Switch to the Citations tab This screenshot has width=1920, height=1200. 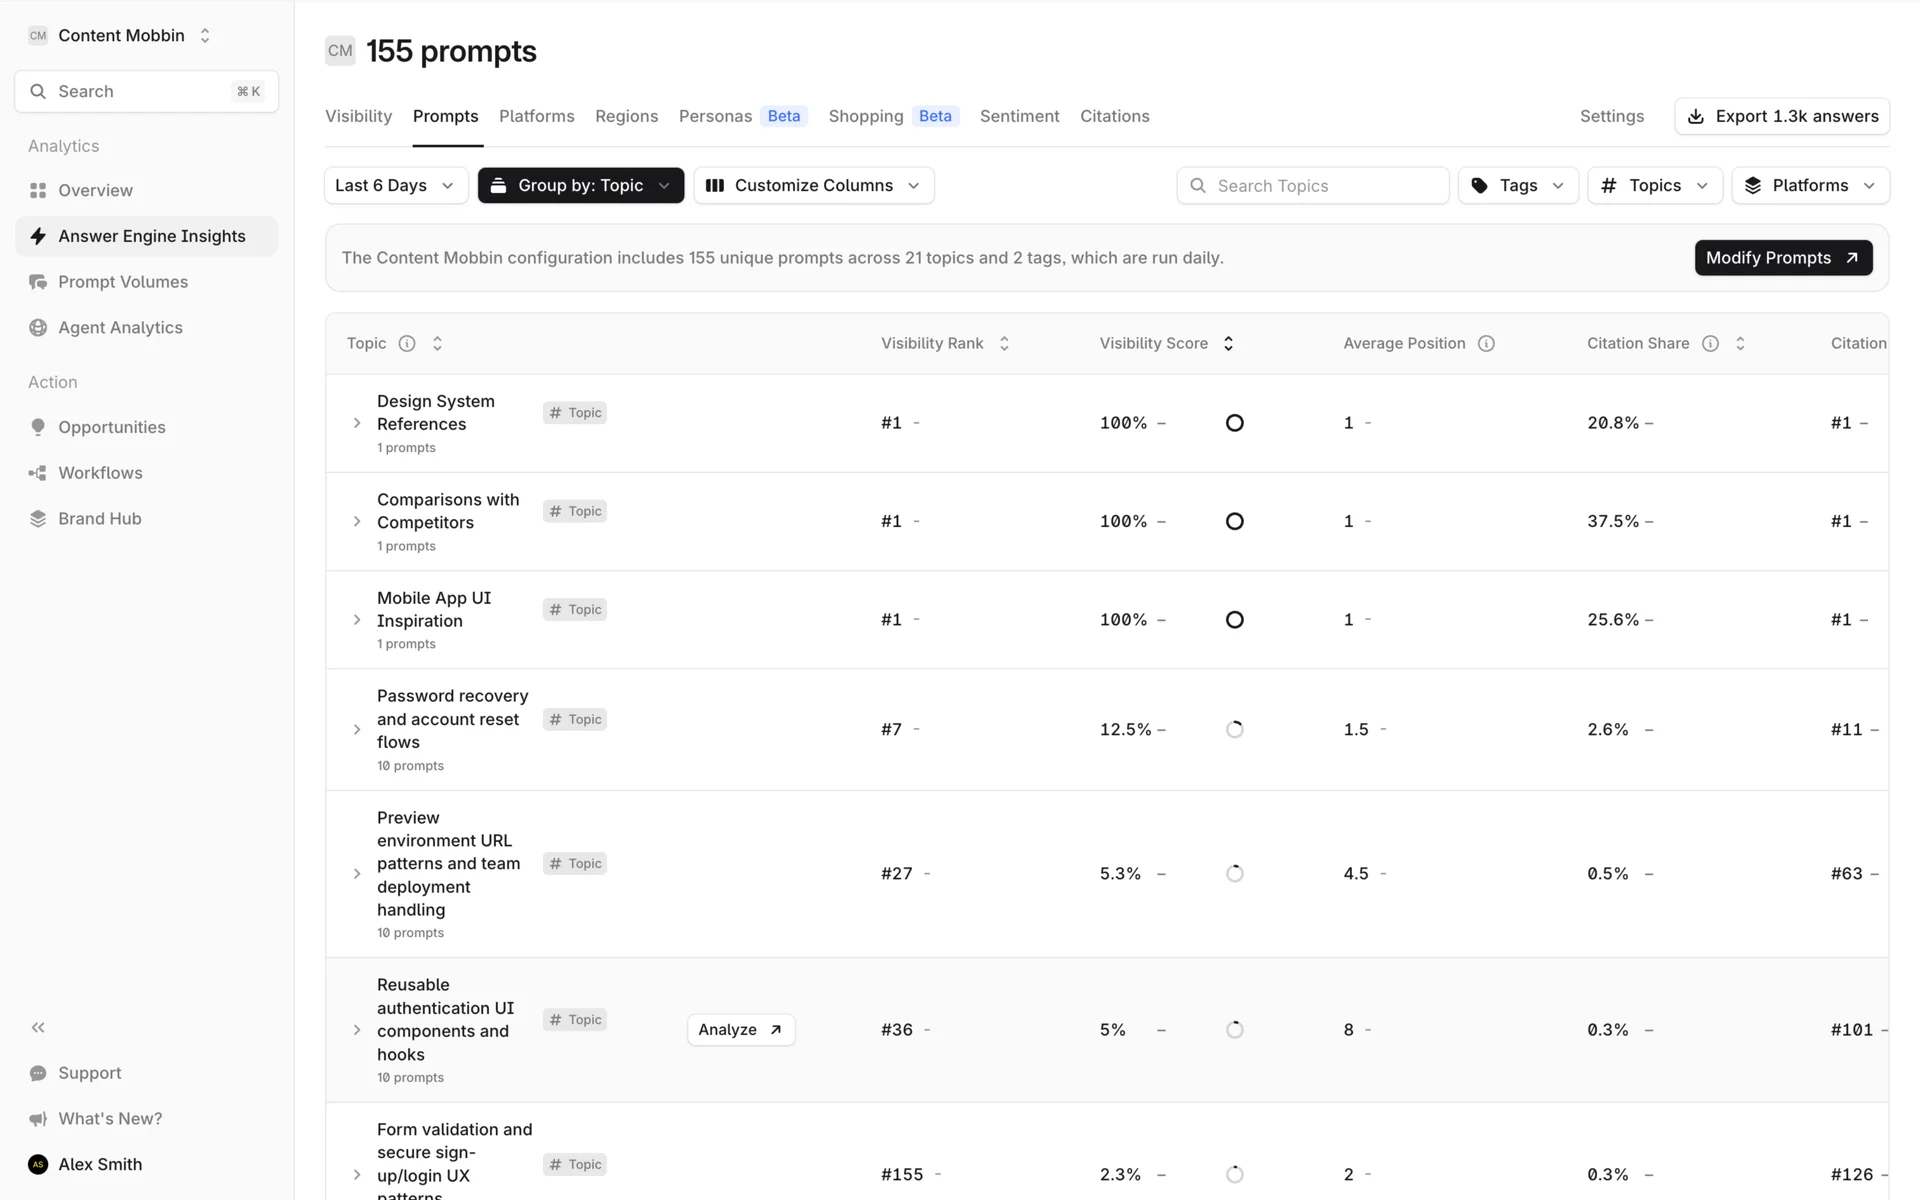tap(1114, 116)
